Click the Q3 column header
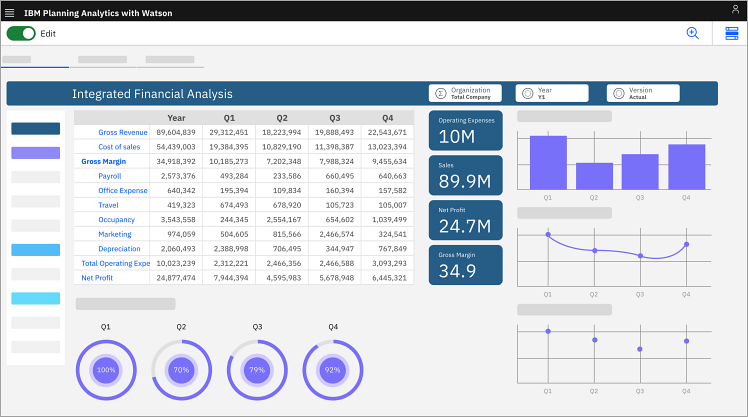Image resolution: width=748 pixels, height=417 pixels. click(x=334, y=117)
